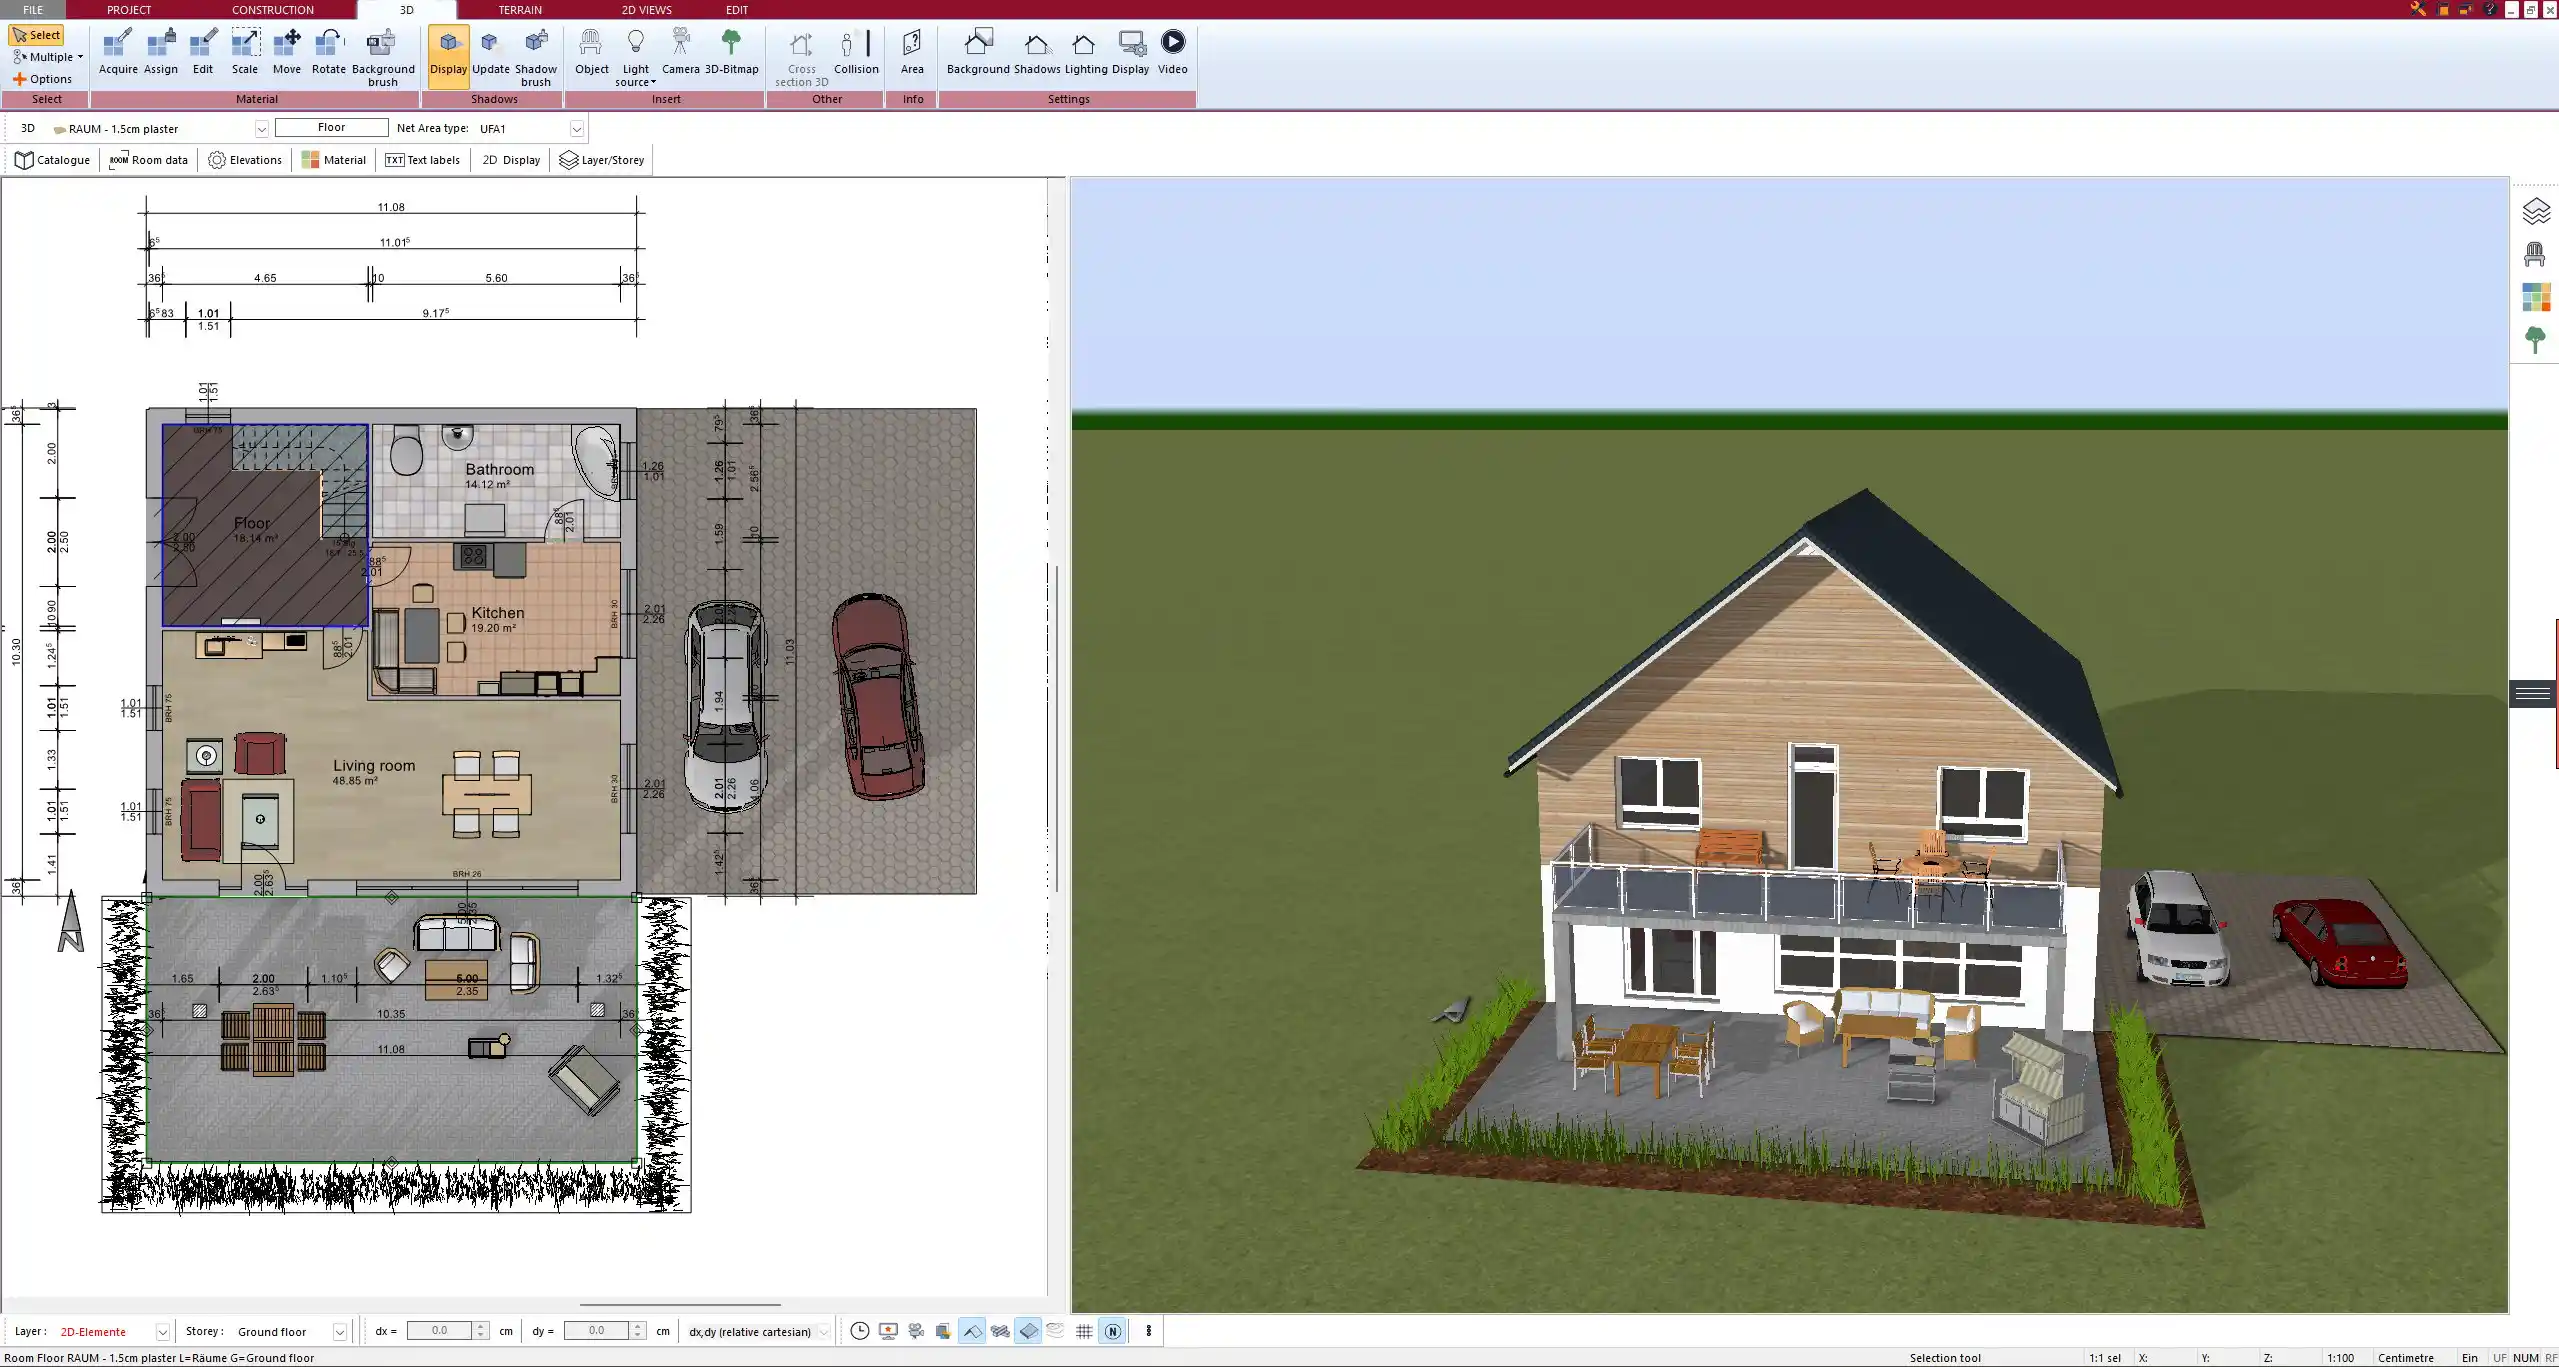Image resolution: width=2559 pixels, height=1367 pixels.
Task: Open the Net Area type dropdown
Action: click(577, 128)
